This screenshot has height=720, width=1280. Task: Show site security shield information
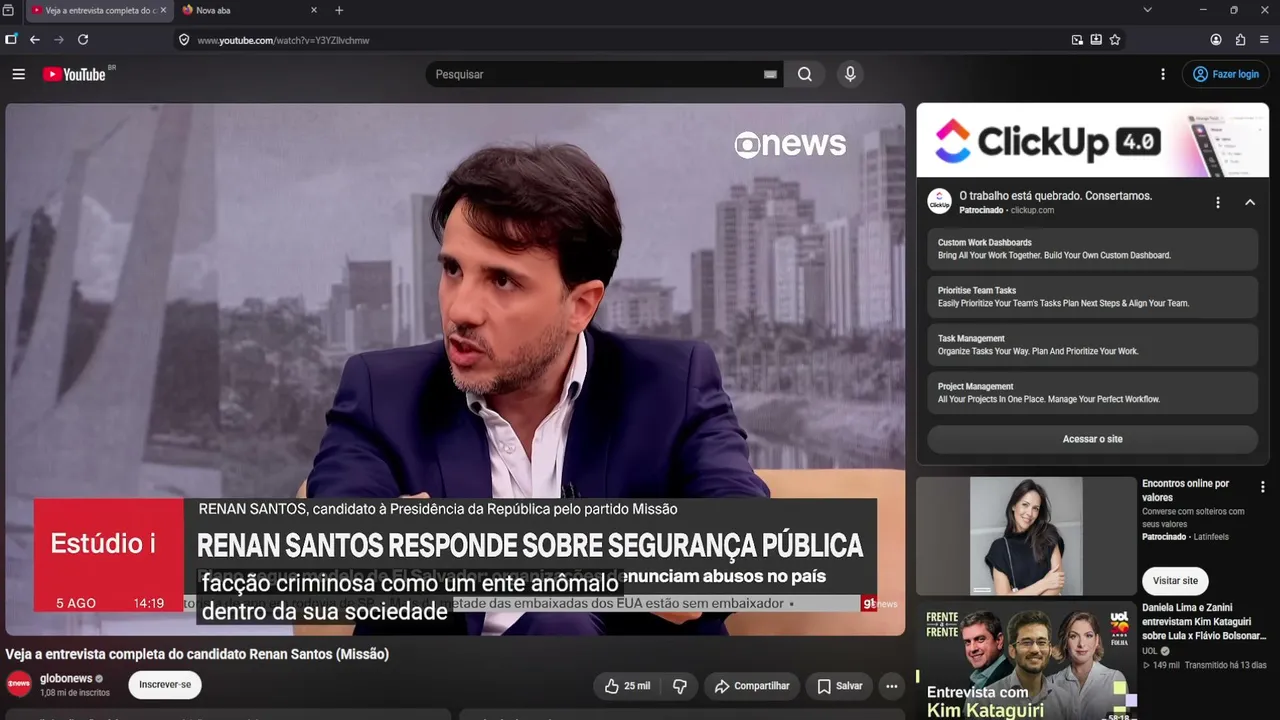(x=184, y=40)
